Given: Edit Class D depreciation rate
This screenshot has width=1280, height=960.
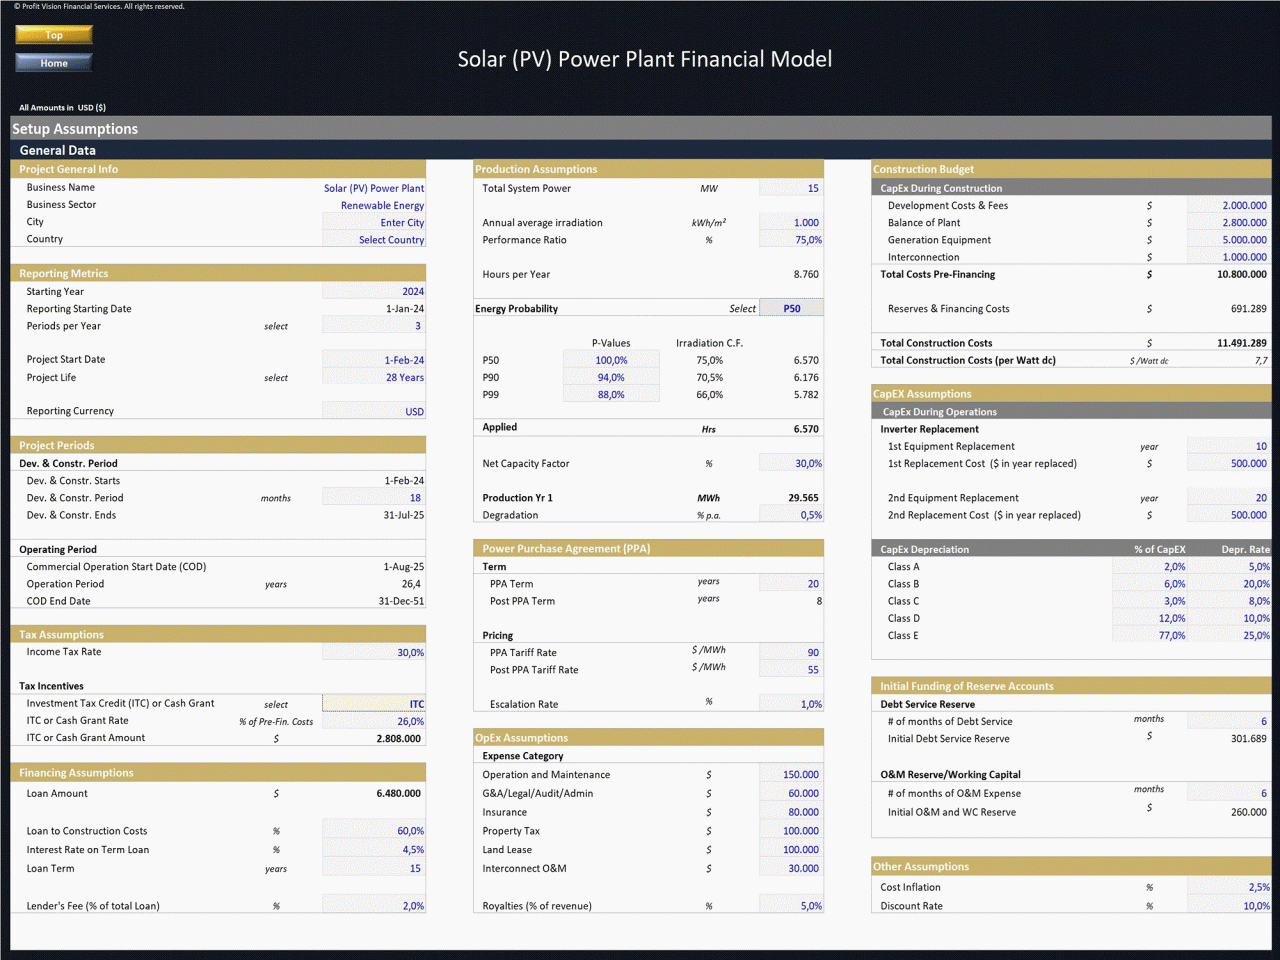Looking at the screenshot, I should click(x=1230, y=618).
